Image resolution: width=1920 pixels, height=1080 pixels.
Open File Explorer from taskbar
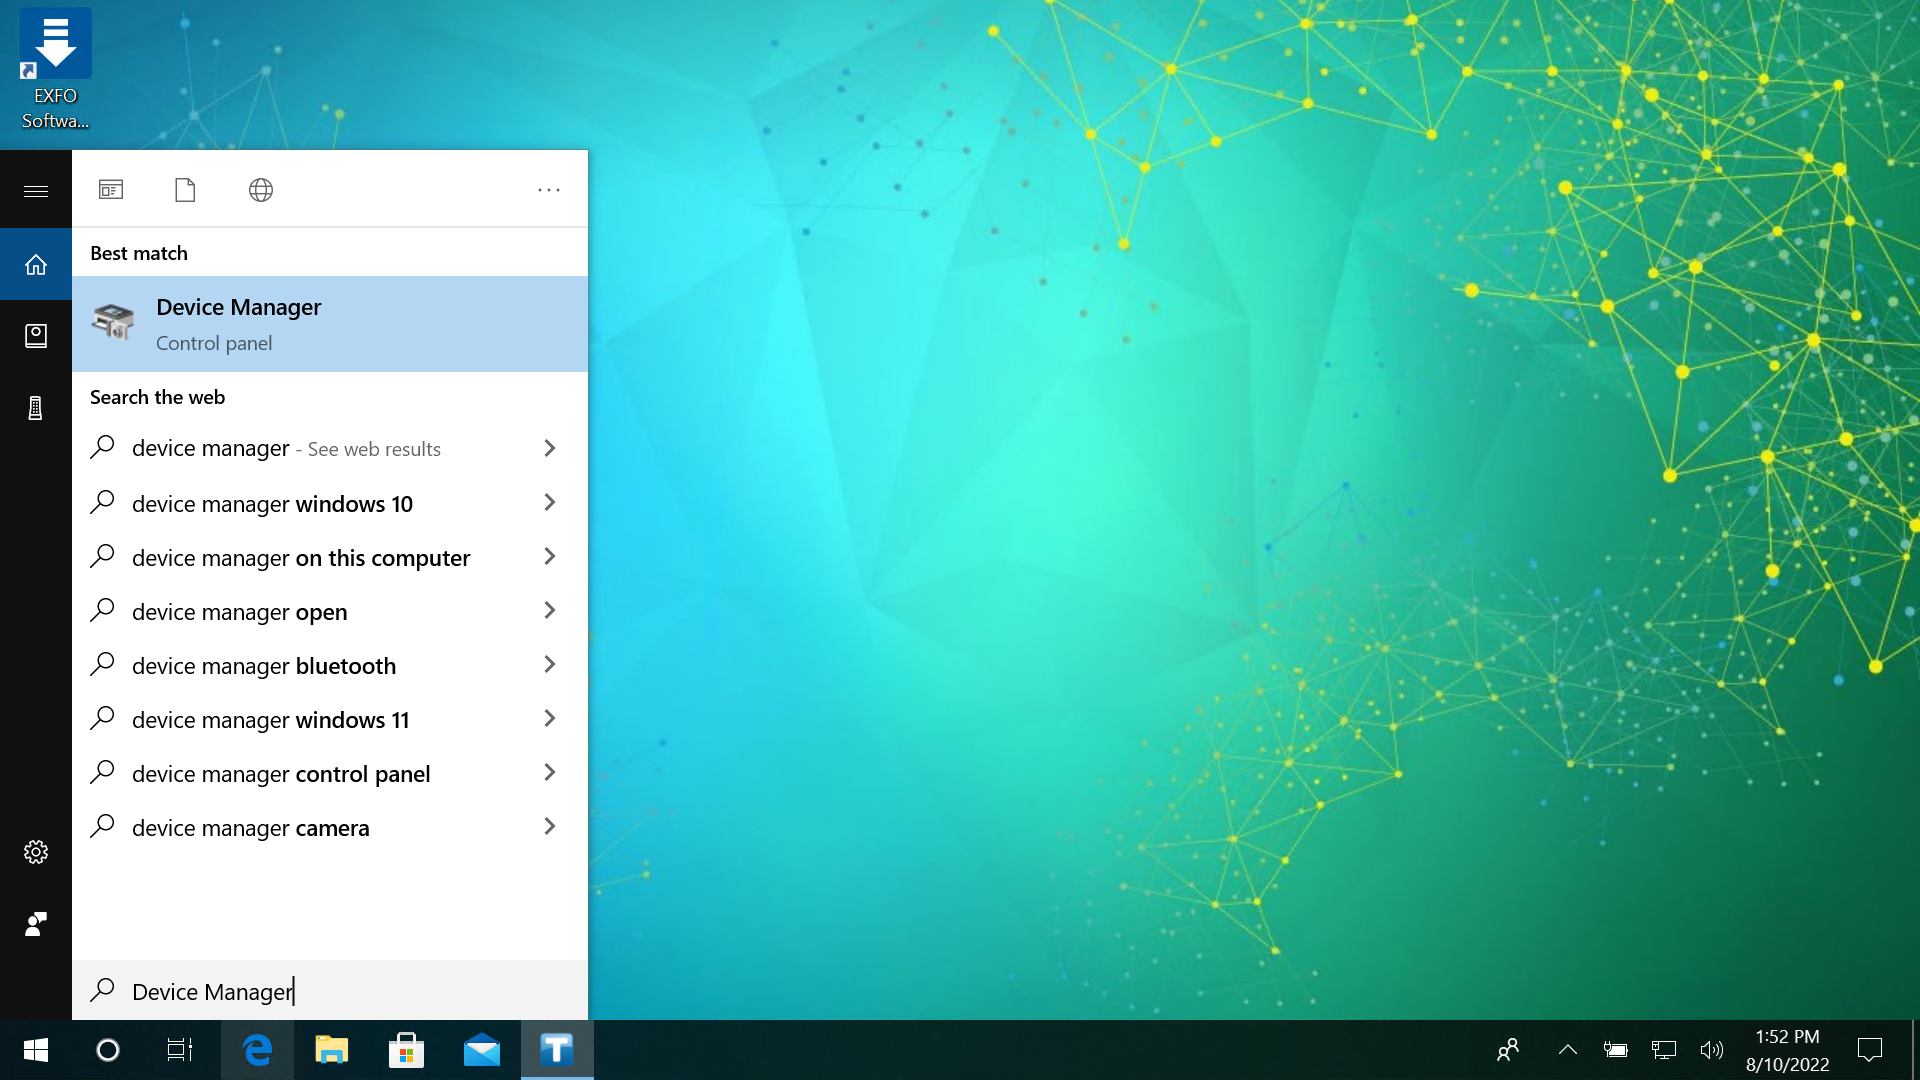coord(331,1050)
